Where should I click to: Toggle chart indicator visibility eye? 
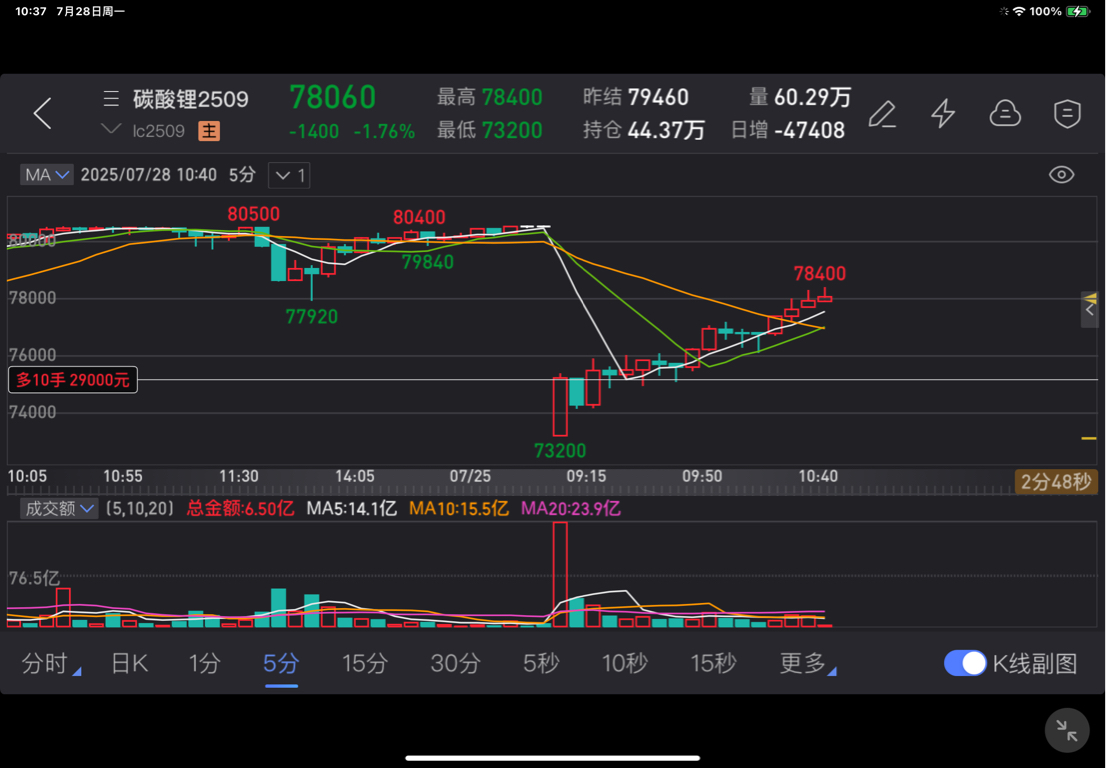(x=1061, y=175)
